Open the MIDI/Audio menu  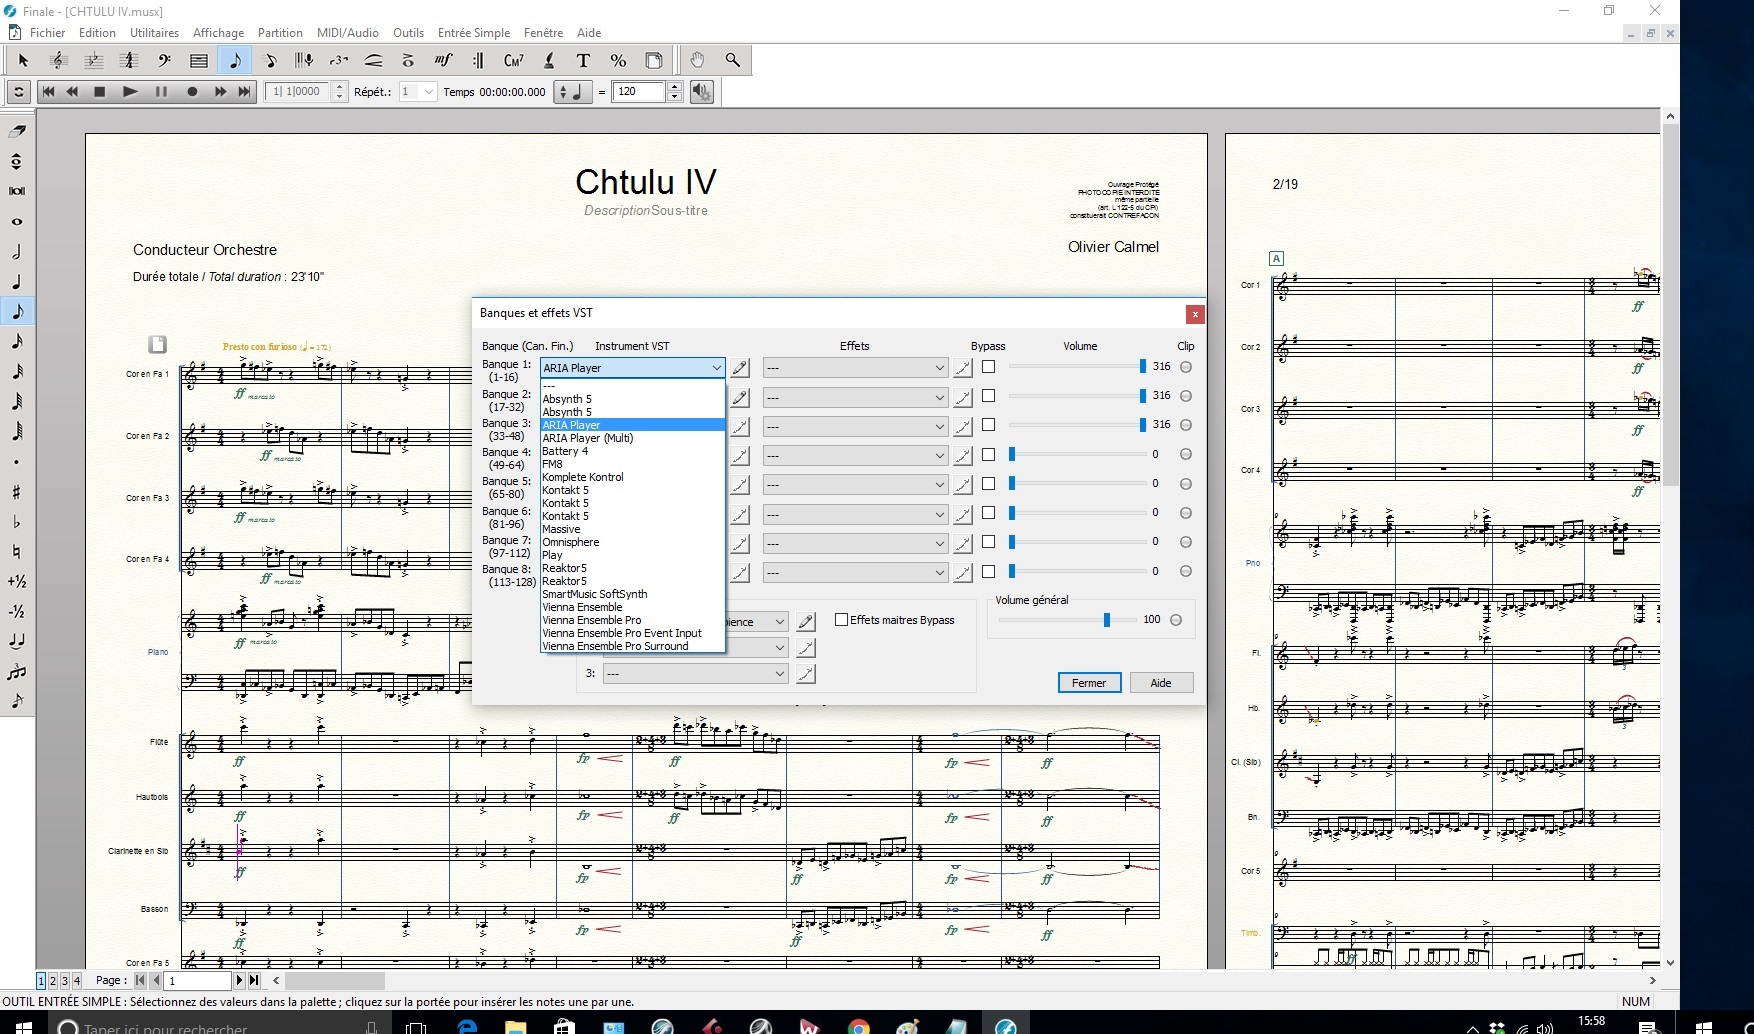pyautogui.click(x=348, y=33)
